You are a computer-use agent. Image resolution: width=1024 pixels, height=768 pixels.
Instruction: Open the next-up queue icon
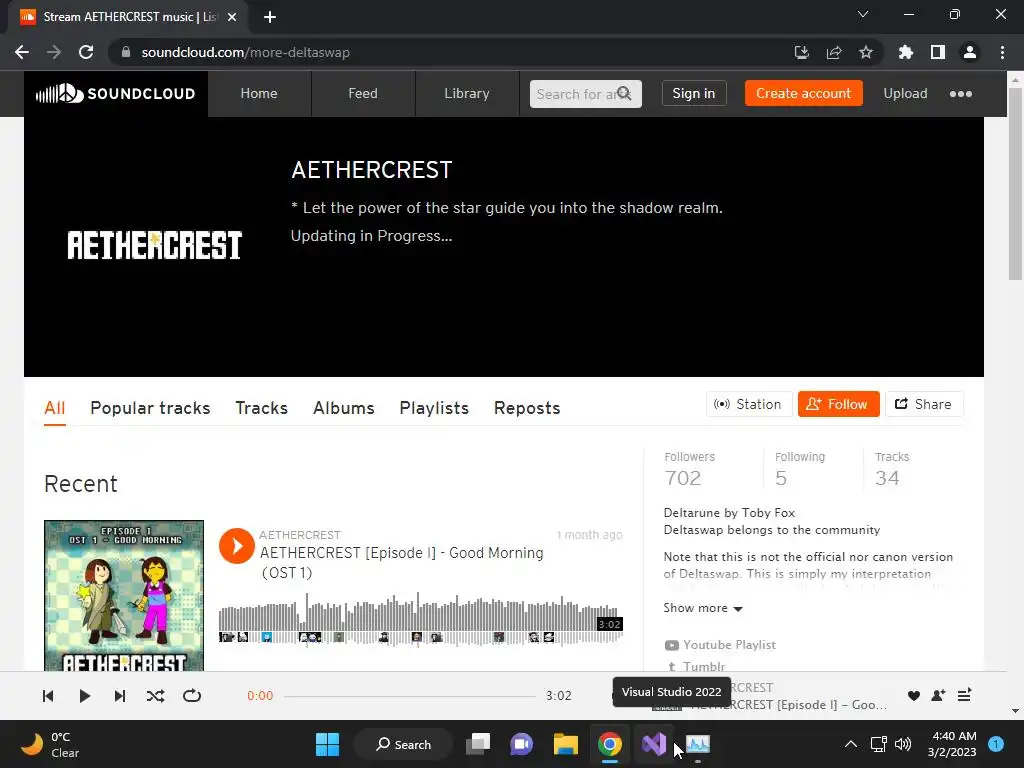(x=965, y=696)
